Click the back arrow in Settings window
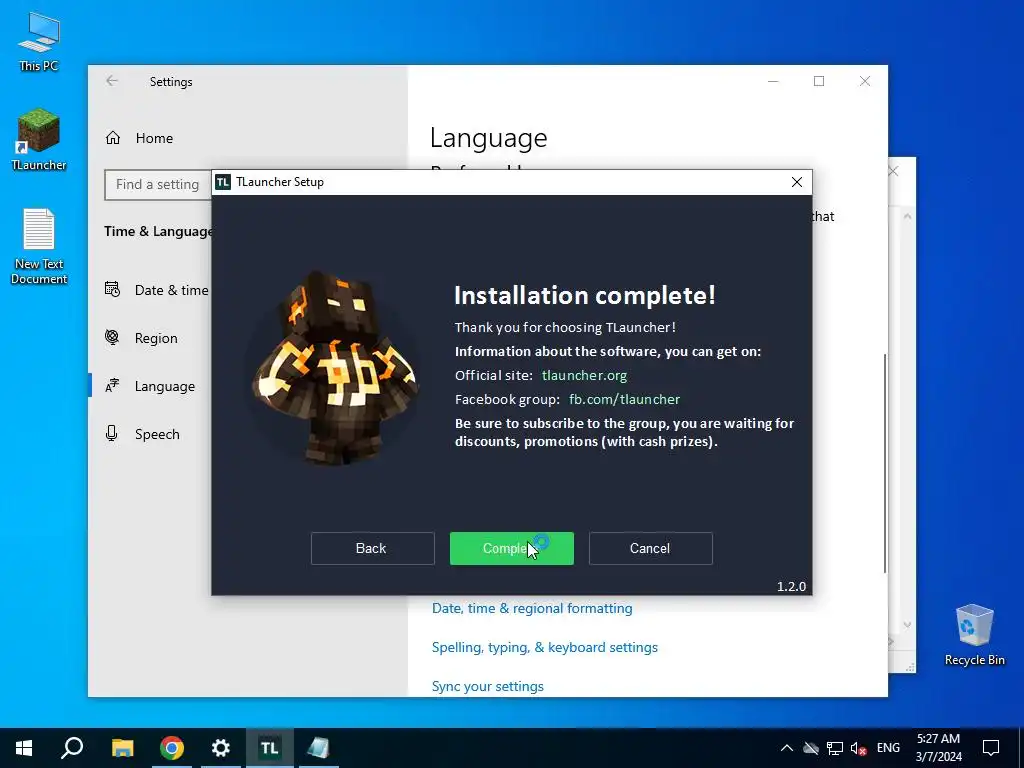1024x768 pixels. point(112,81)
